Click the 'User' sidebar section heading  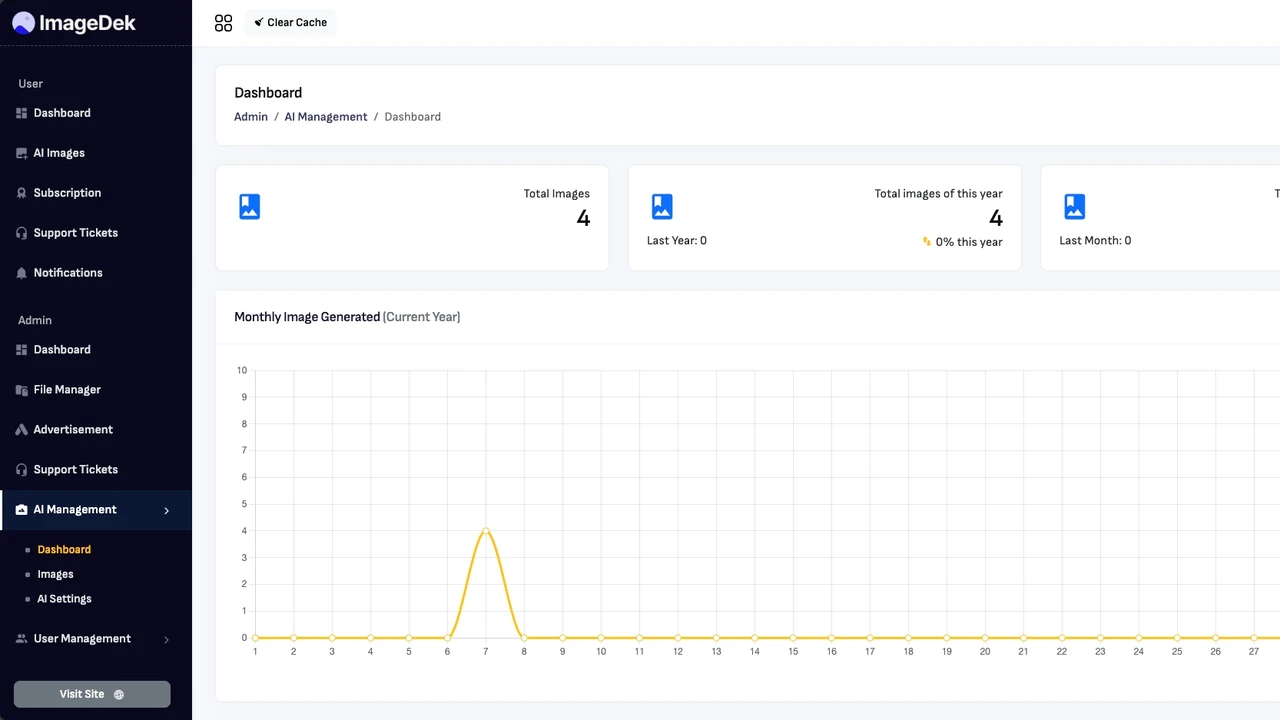[31, 84]
